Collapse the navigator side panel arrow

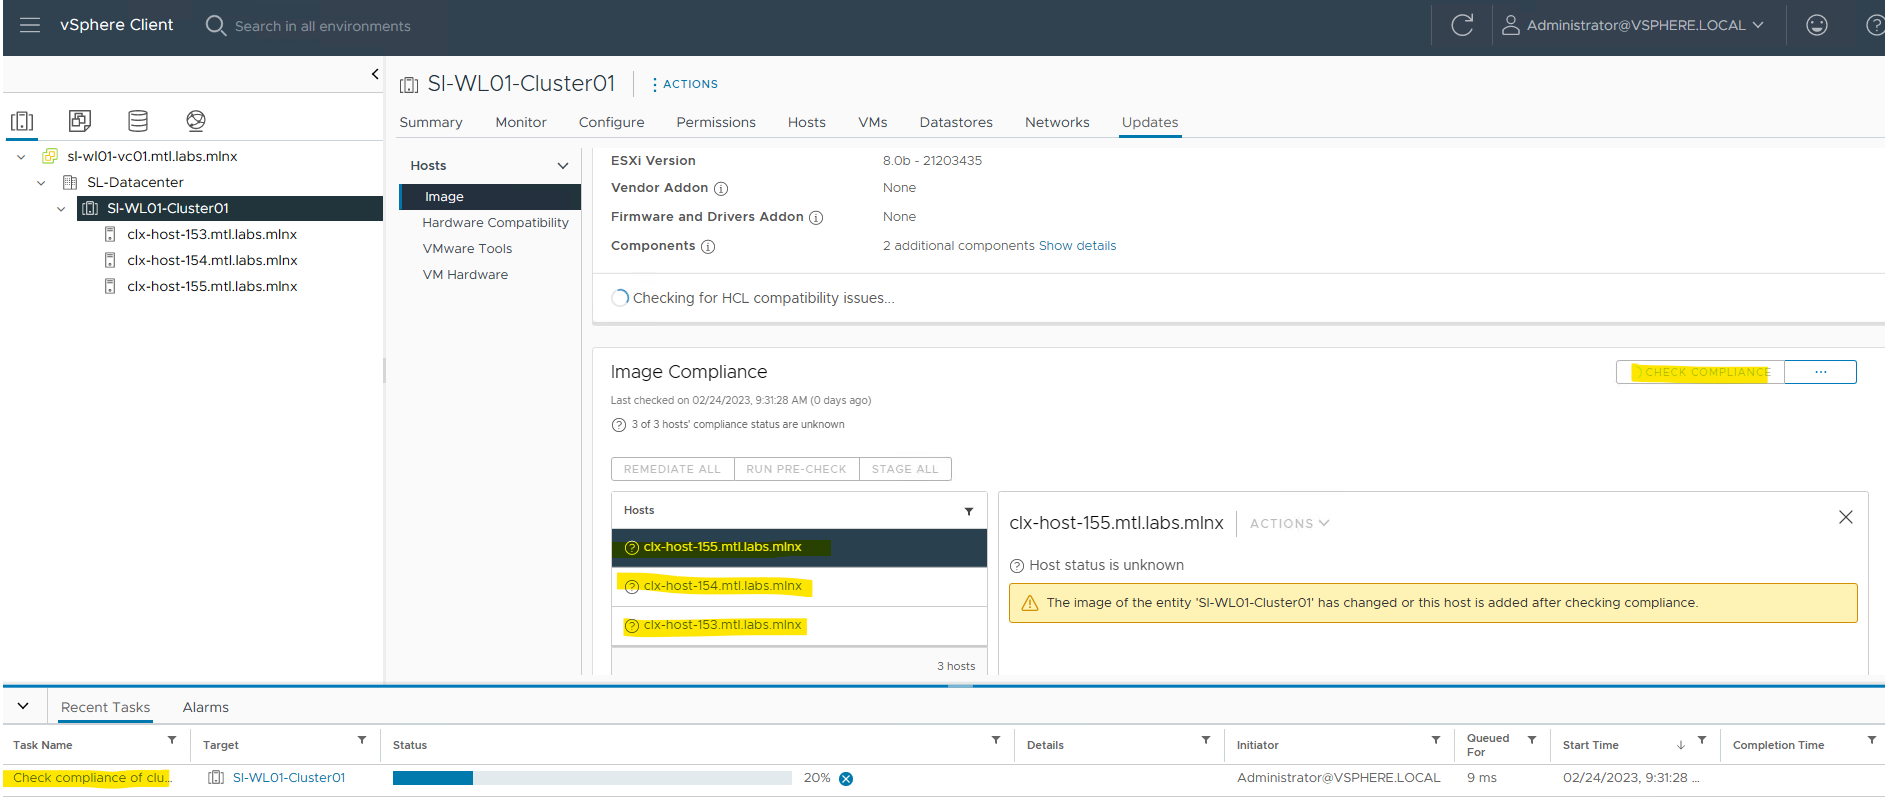point(375,74)
